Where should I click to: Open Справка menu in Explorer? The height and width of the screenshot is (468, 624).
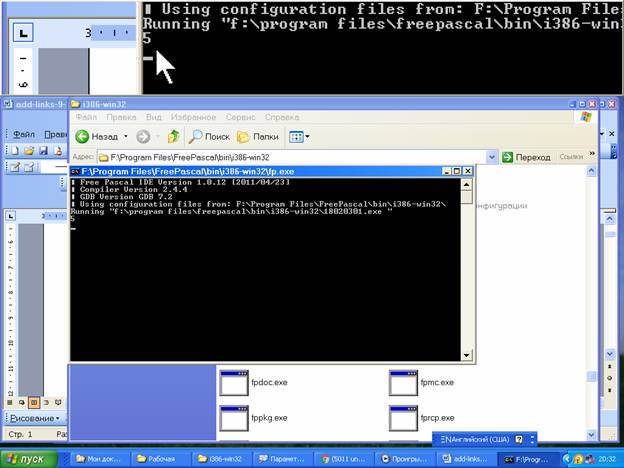(x=282, y=117)
